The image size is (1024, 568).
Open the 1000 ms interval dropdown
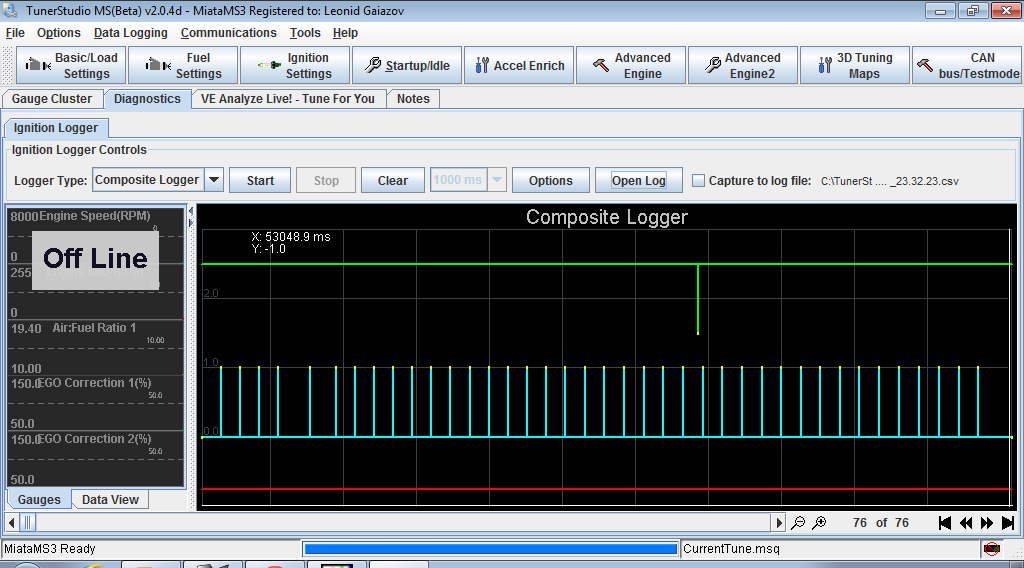[496, 180]
